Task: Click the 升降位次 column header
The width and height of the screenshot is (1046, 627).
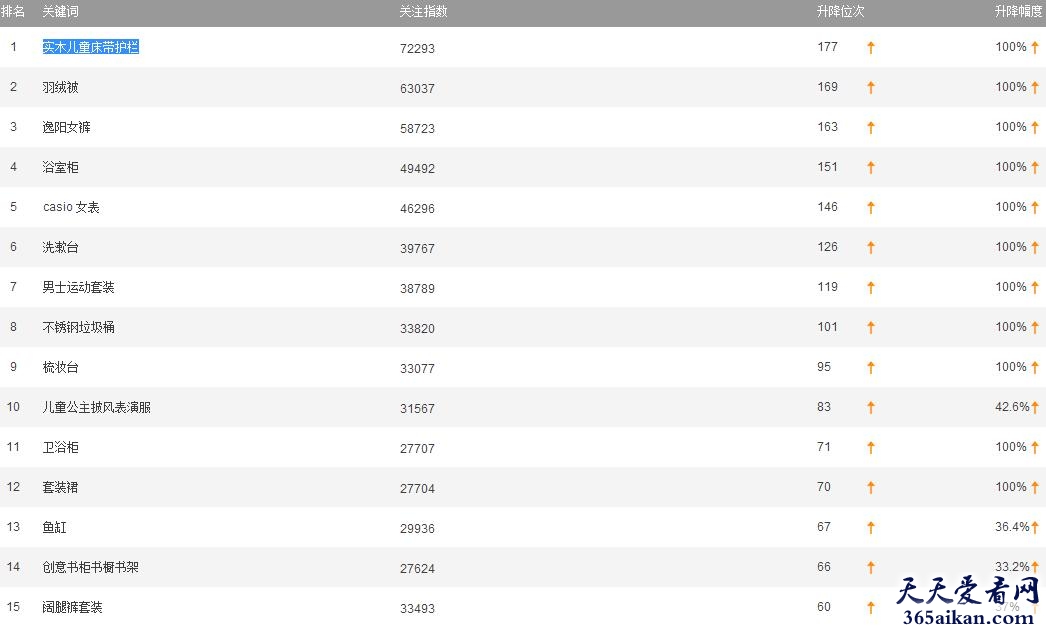Action: (841, 11)
